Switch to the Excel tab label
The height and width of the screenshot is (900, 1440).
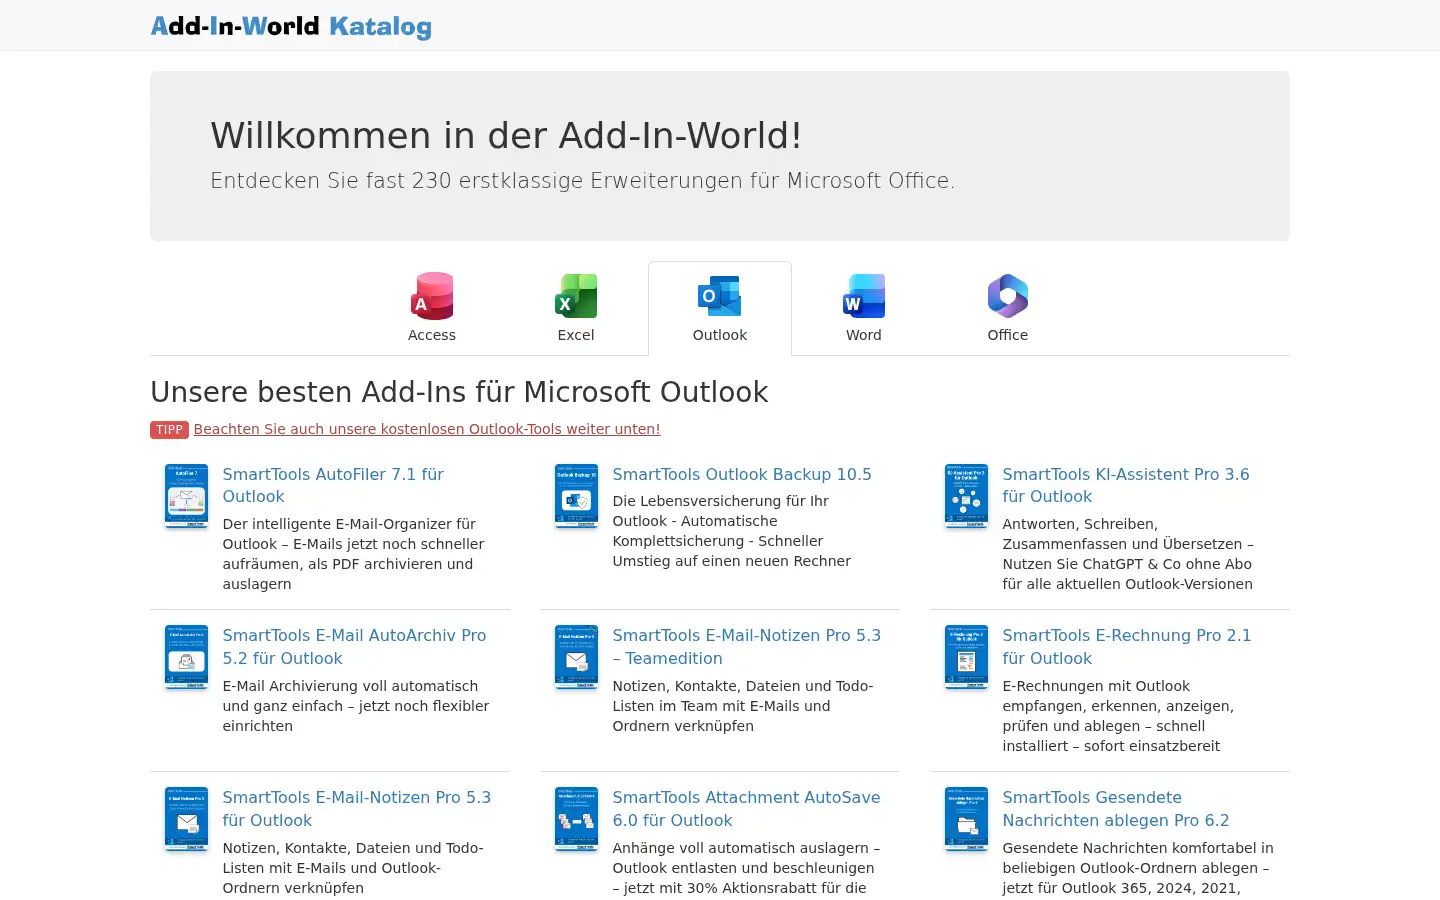coord(576,335)
